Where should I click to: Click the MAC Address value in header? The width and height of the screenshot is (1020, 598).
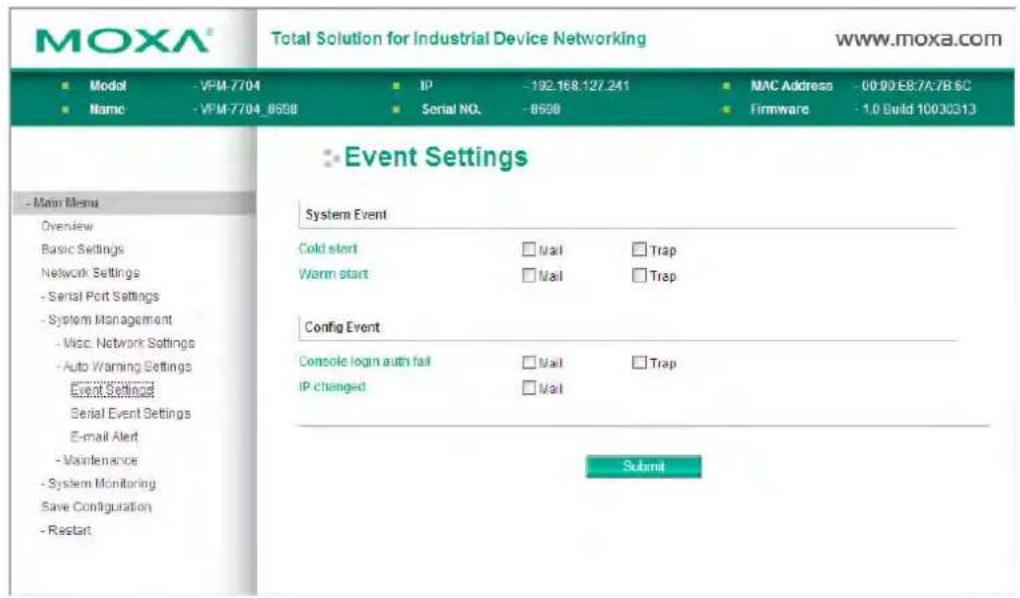(x=913, y=86)
